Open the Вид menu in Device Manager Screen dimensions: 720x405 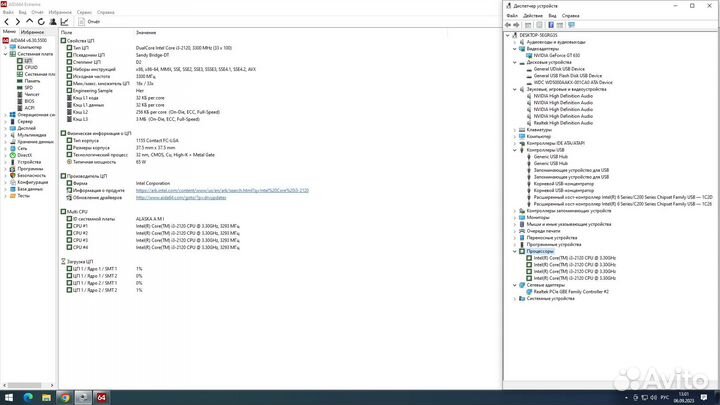pyautogui.click(x=552, y=16)
